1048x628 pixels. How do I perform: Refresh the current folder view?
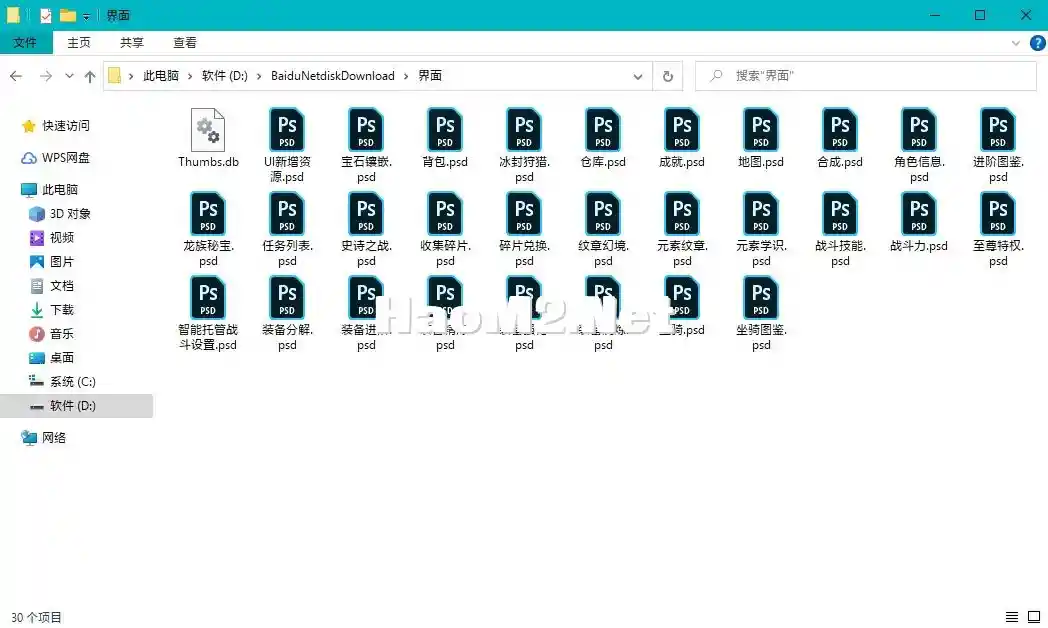click(667, 76)
